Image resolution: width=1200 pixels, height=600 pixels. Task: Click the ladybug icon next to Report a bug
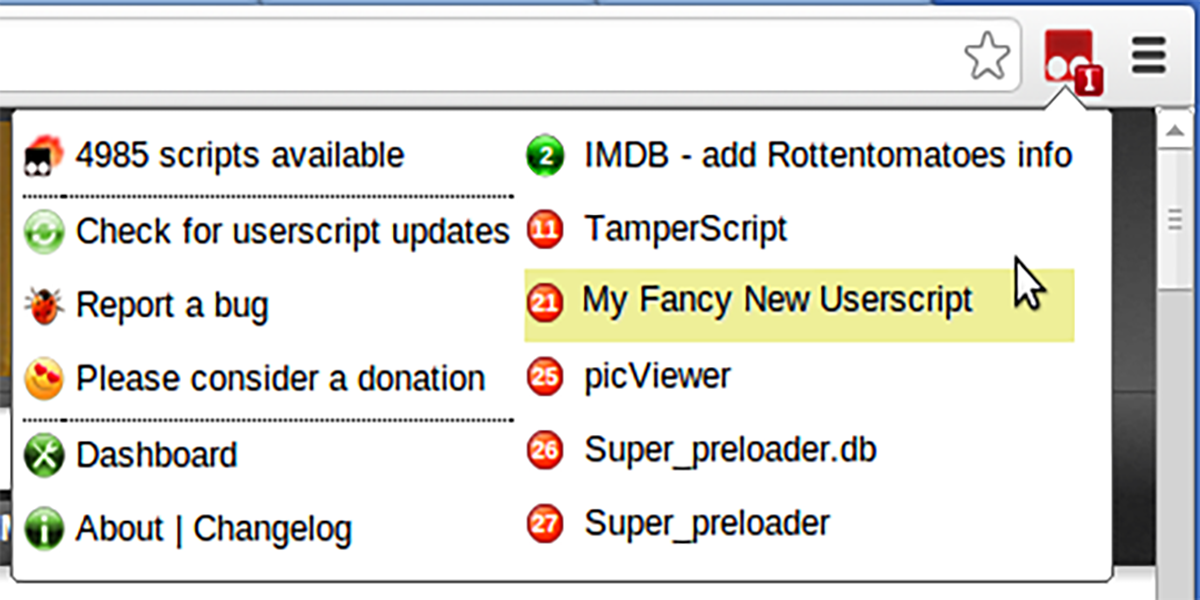coord(44,306)
